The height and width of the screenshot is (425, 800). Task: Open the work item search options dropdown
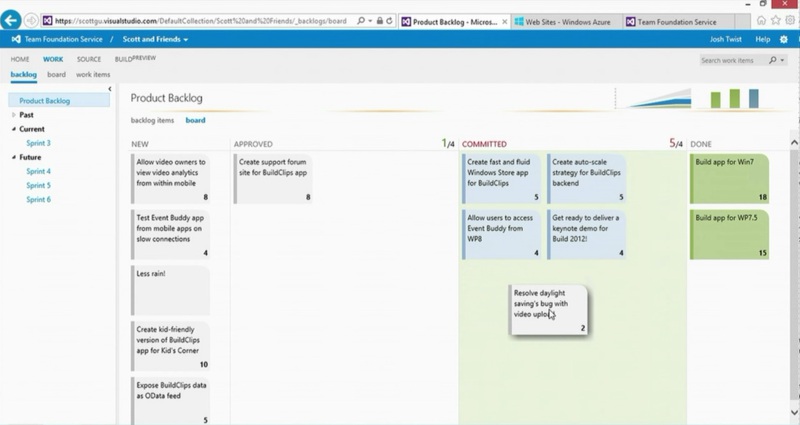(782, 60)
